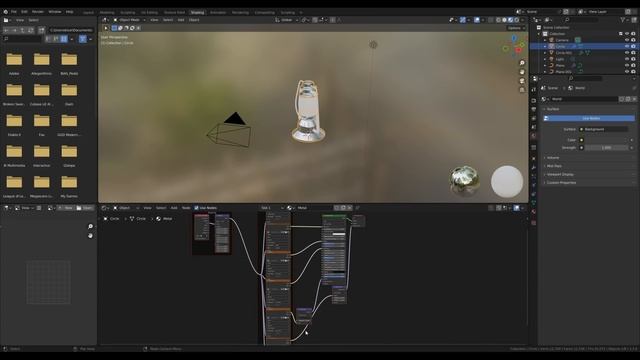The width and height of the screenshot is (640, 360).
Task: Toggle the Use Nodes checkbox in node editor
Action: (x=196, y=208)
